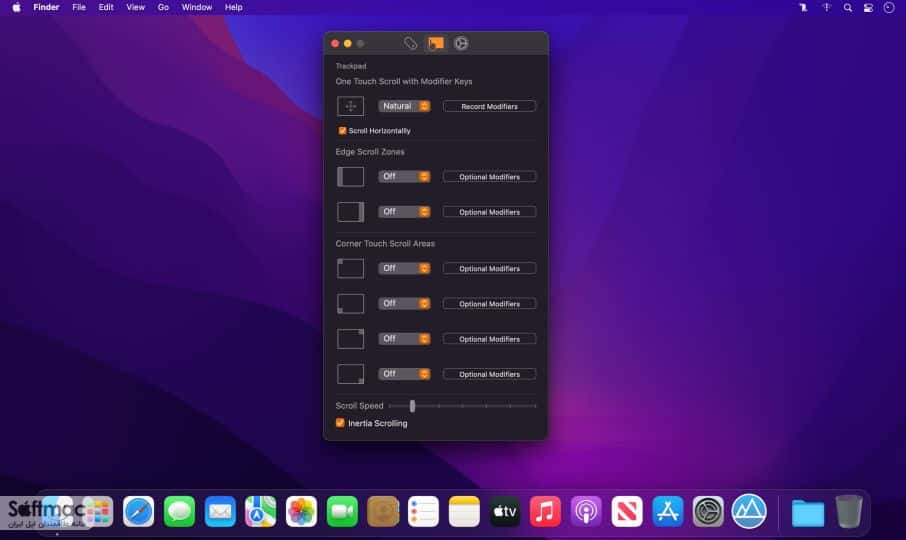This screenshot has width=906, height=540.
Task: Toggle the Inertia Scrolling checkbox
Action: [340, 423]
